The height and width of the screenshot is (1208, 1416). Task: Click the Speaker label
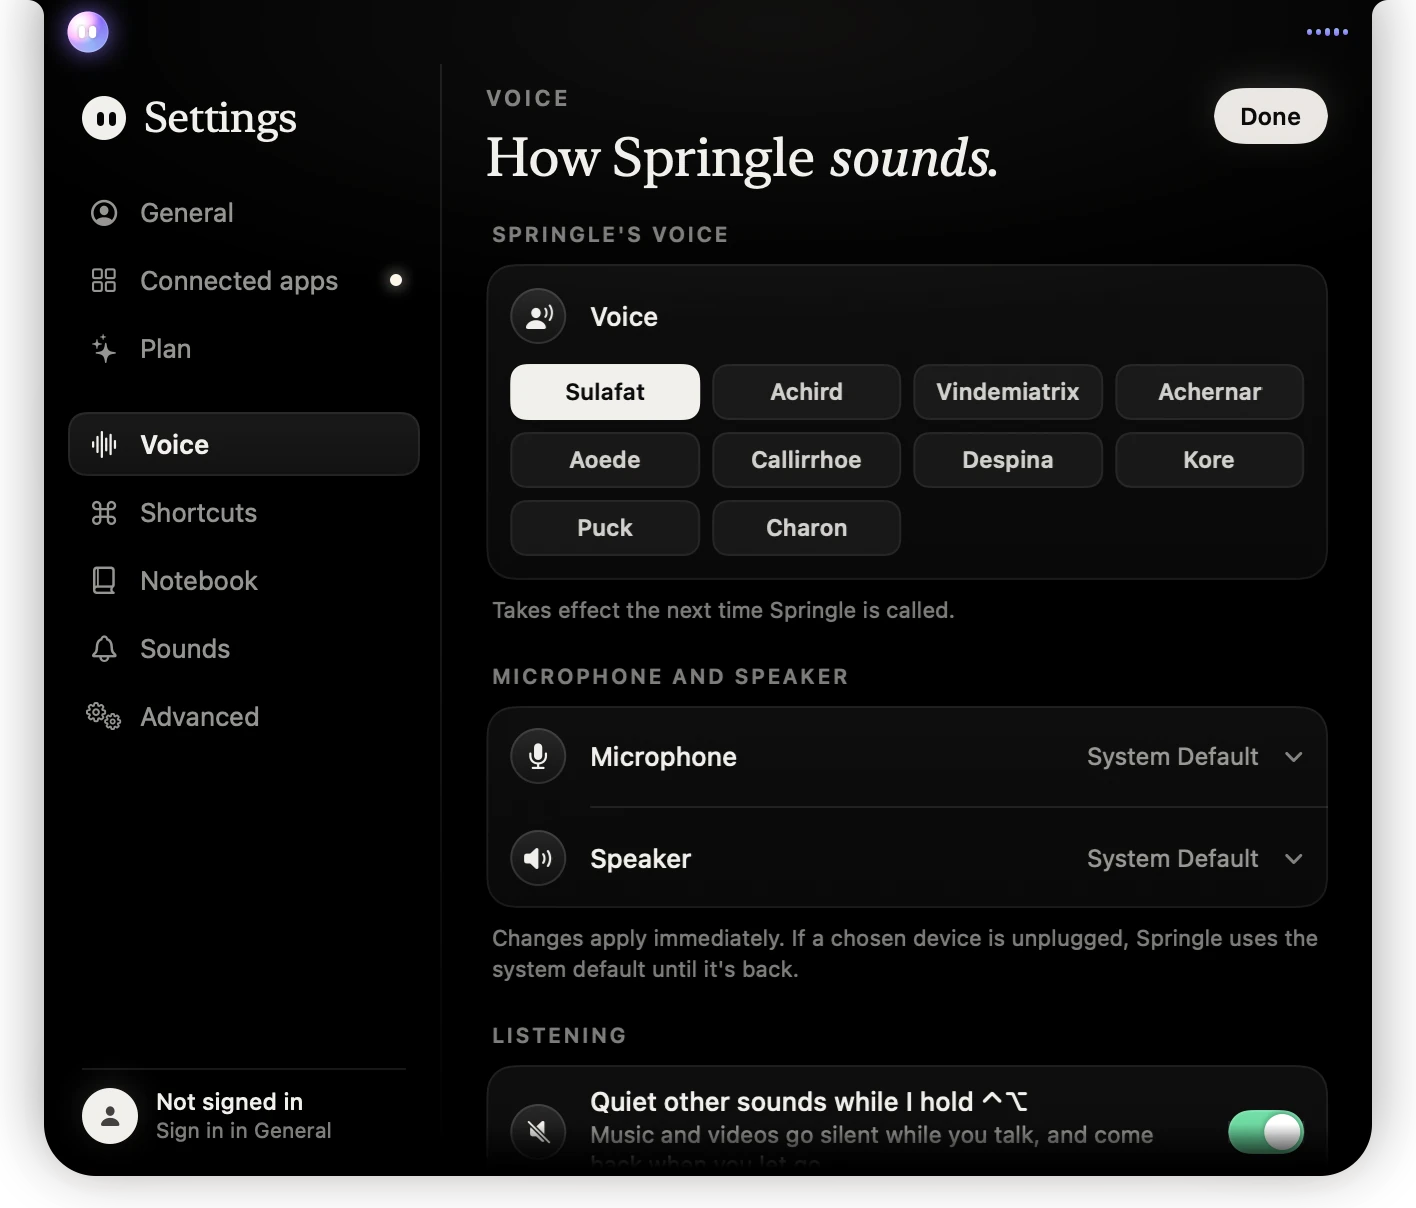tap(640, 859)
